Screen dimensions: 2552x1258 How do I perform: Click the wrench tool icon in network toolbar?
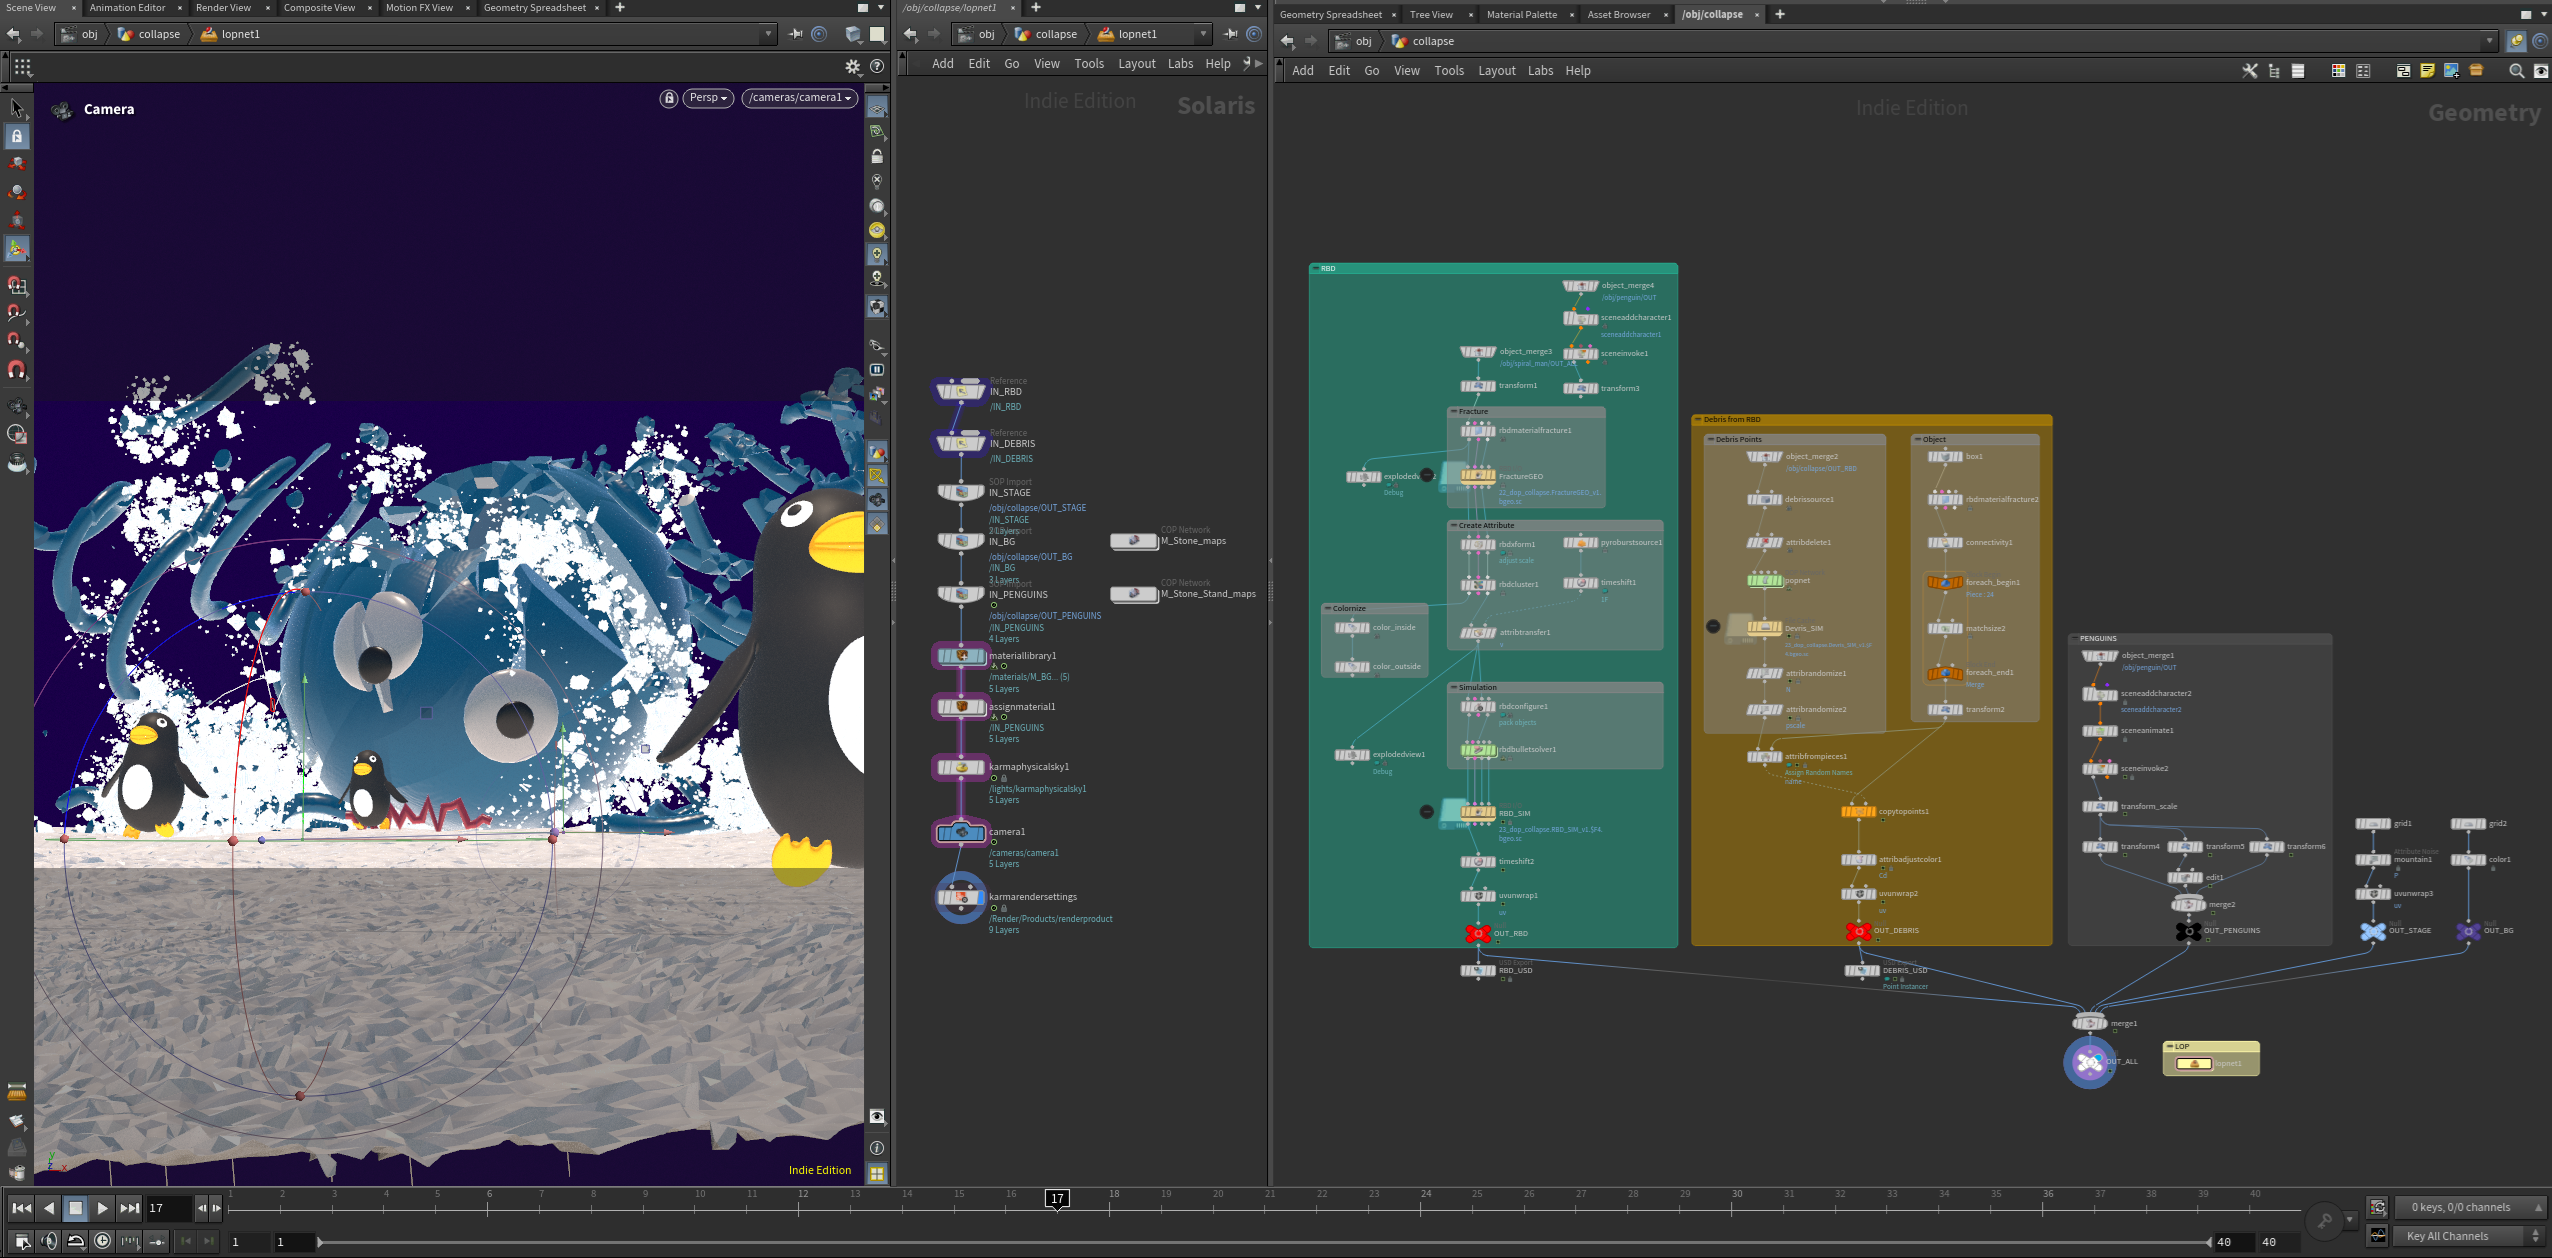(2250, 71)
